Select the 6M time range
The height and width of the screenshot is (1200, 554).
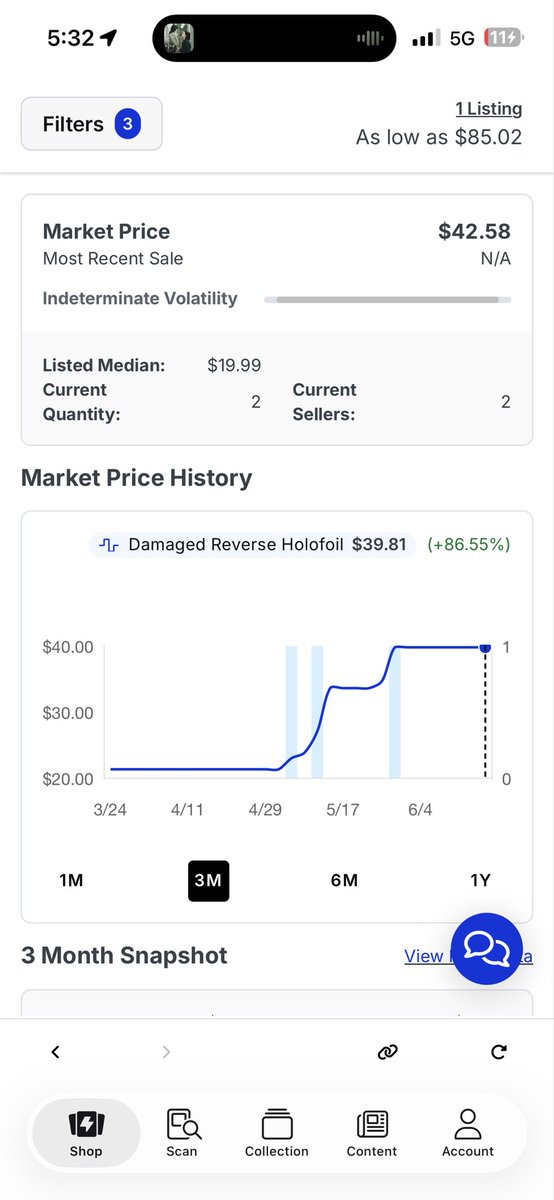[344, 880]
